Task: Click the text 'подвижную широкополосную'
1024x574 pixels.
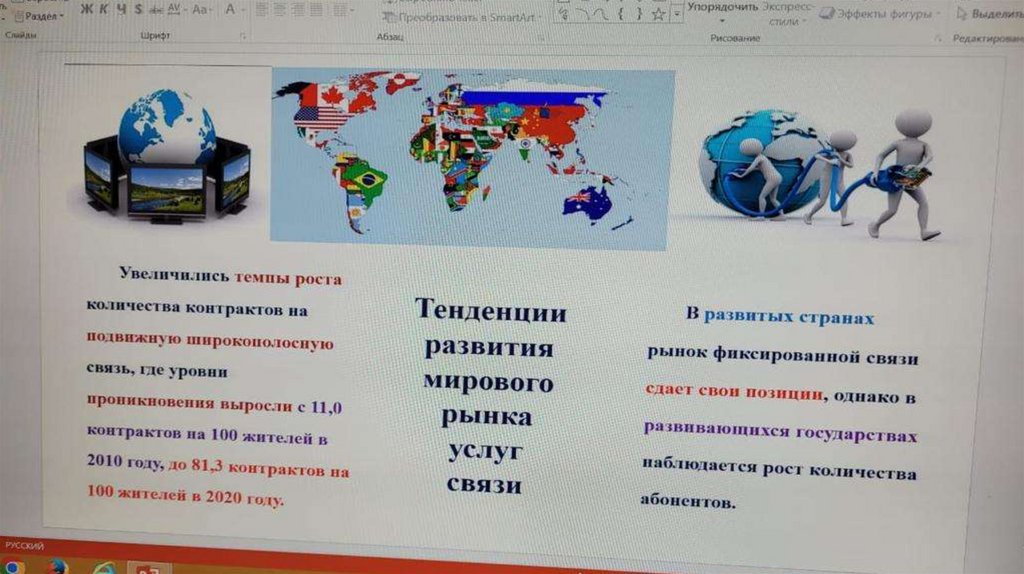Action: [210, 340]
